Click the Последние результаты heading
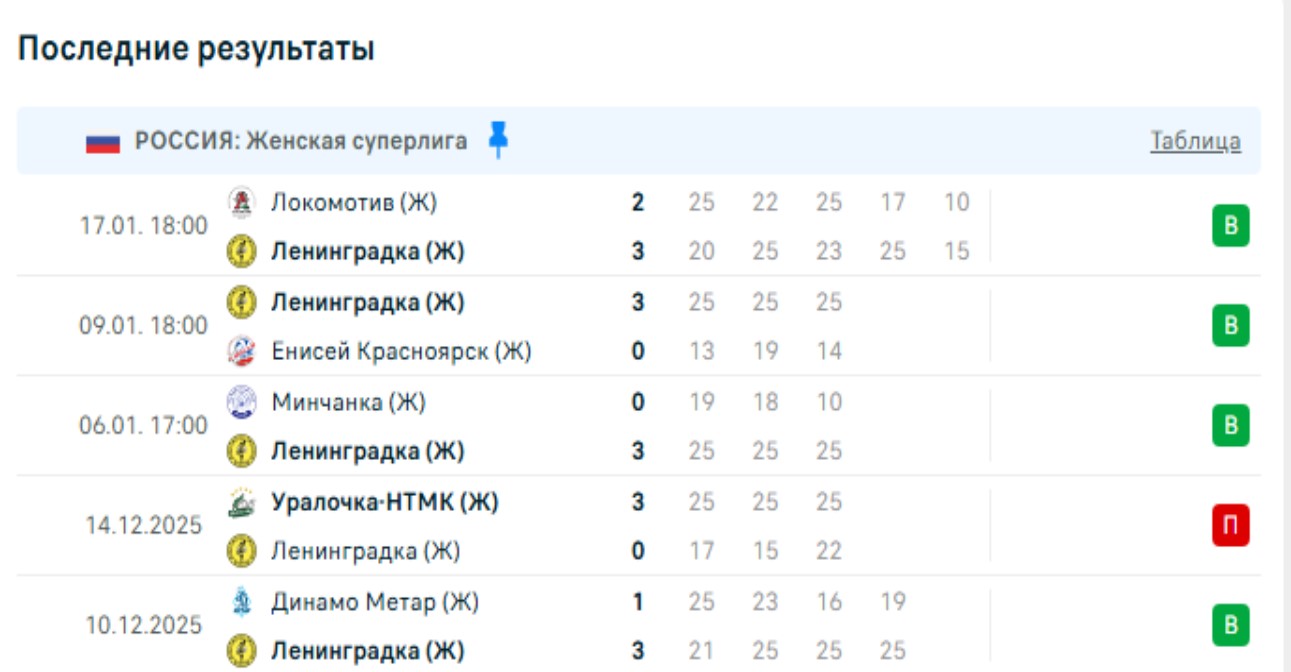Screen dimensions: 1291x672 (x=197, y=49)
